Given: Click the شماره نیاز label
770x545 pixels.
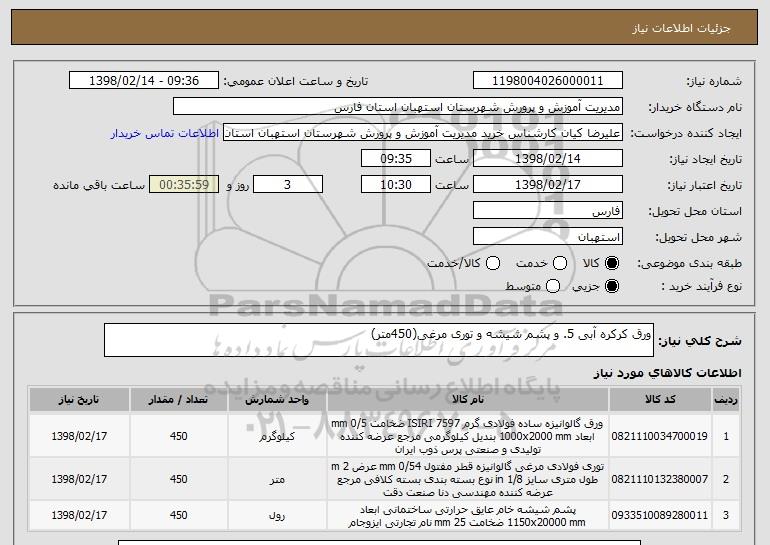Looking at the screenshot, I should coord(714,81).
